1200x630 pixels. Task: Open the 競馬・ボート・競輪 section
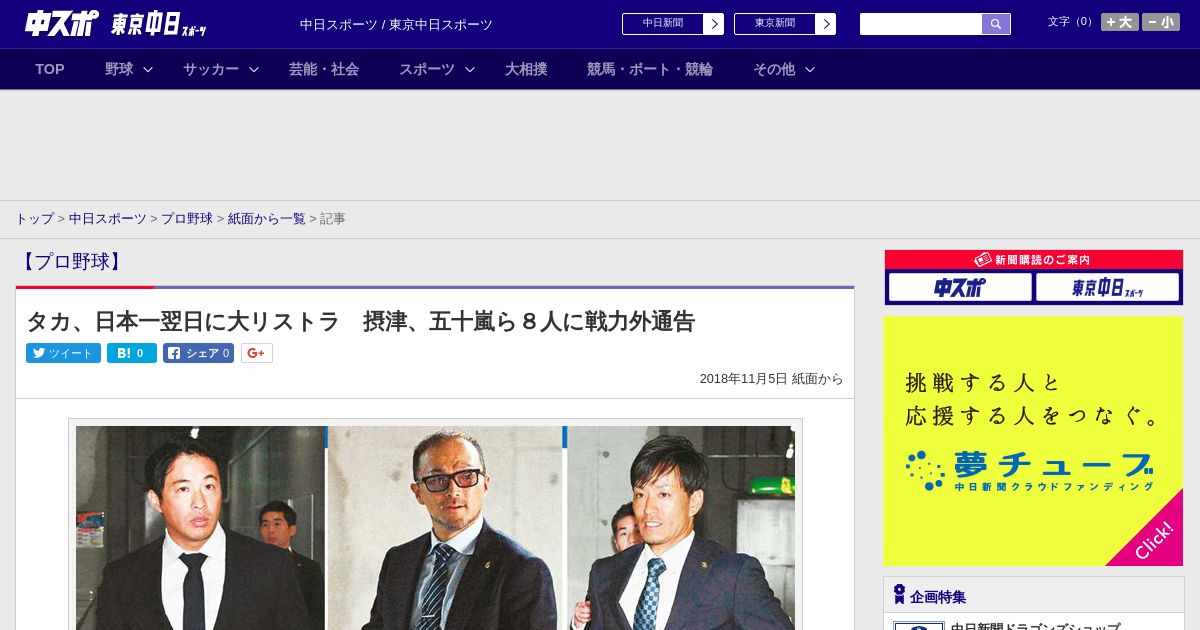650,69
